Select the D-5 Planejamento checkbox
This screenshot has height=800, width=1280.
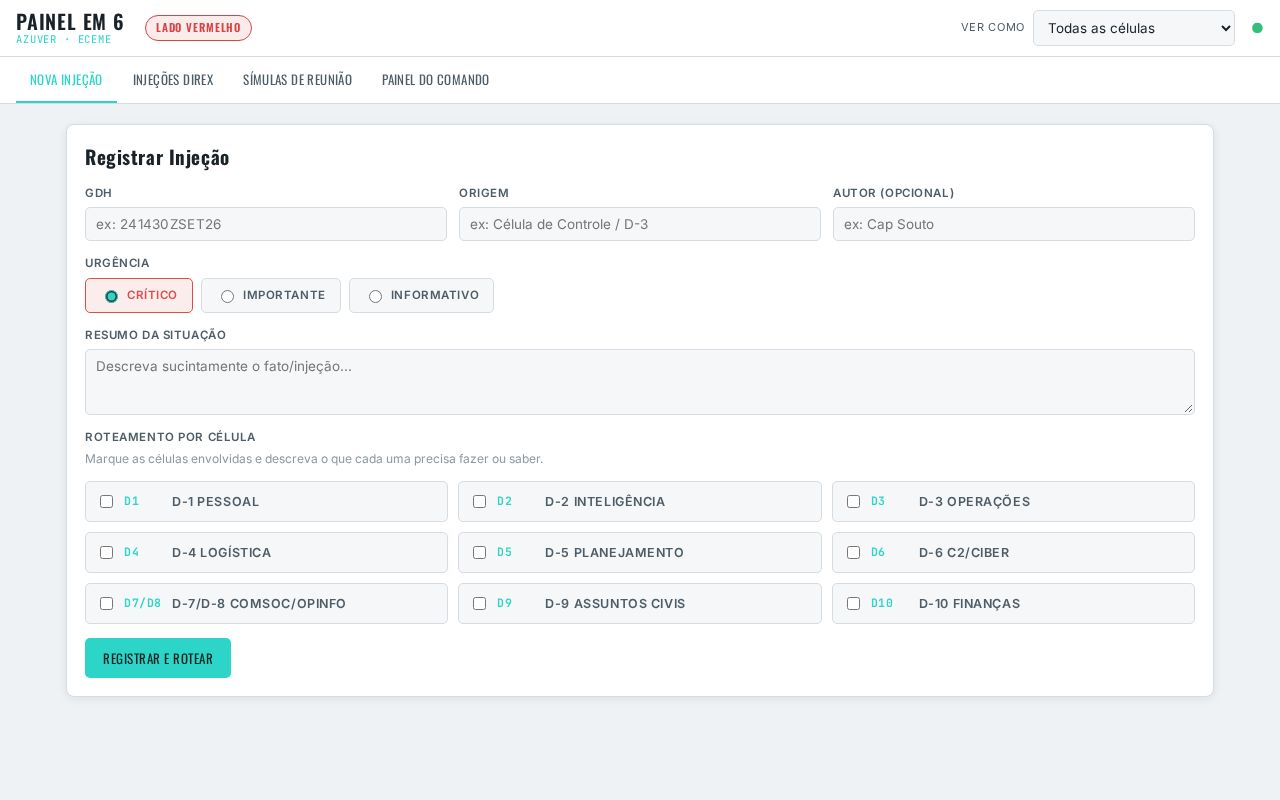(x=479, y=553)
